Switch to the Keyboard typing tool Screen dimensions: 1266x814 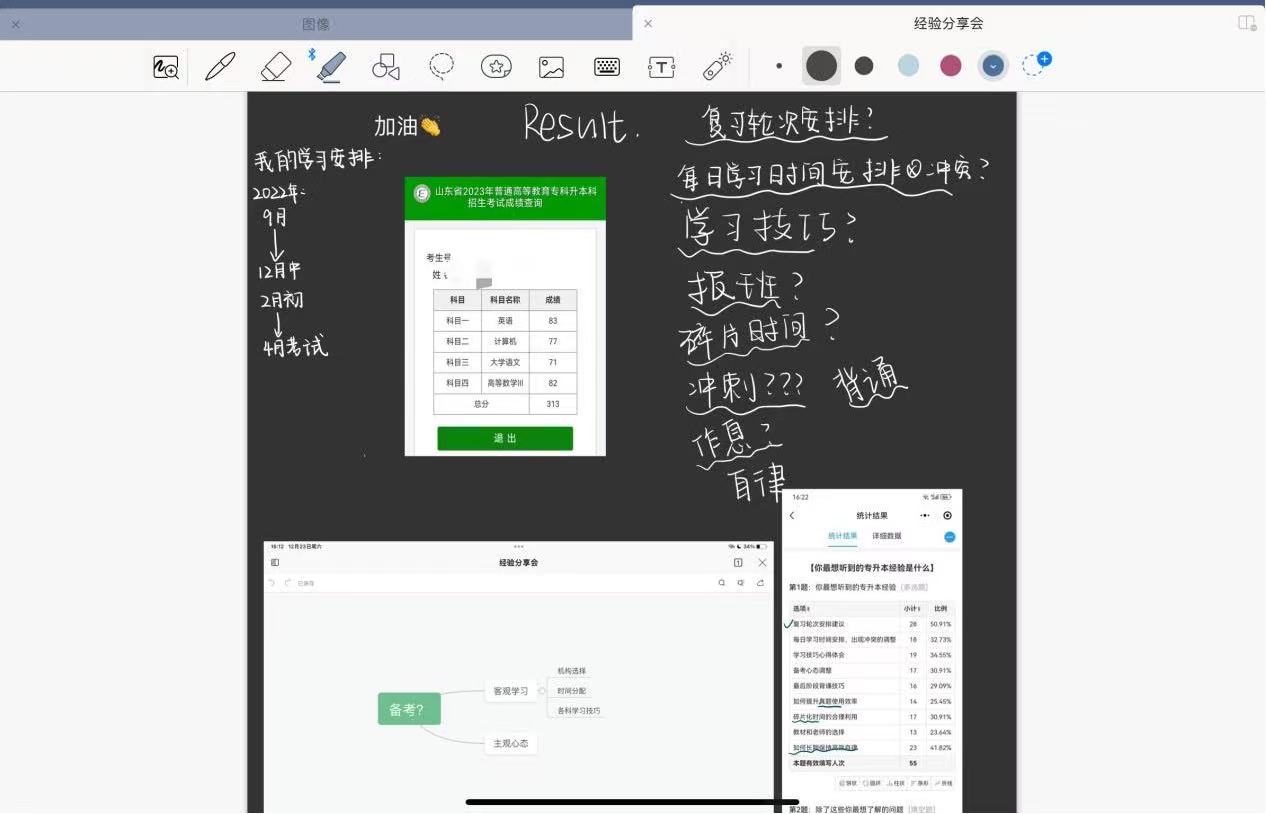(607, 67)
